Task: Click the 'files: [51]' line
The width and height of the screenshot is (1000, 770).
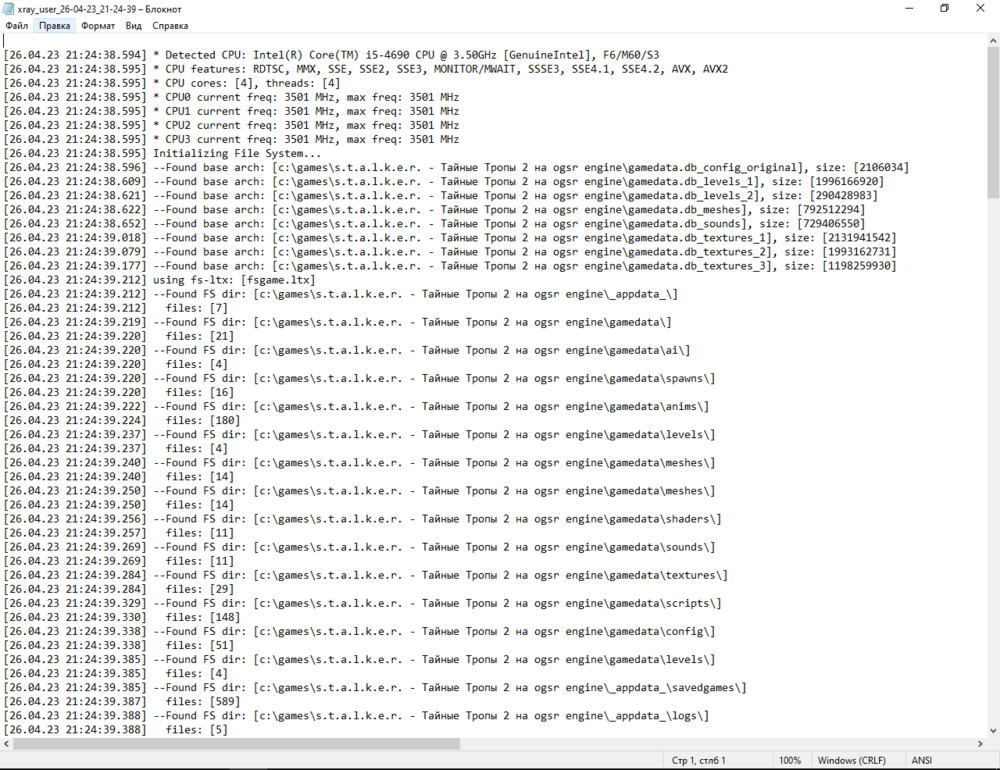Action: pos(119,645)
